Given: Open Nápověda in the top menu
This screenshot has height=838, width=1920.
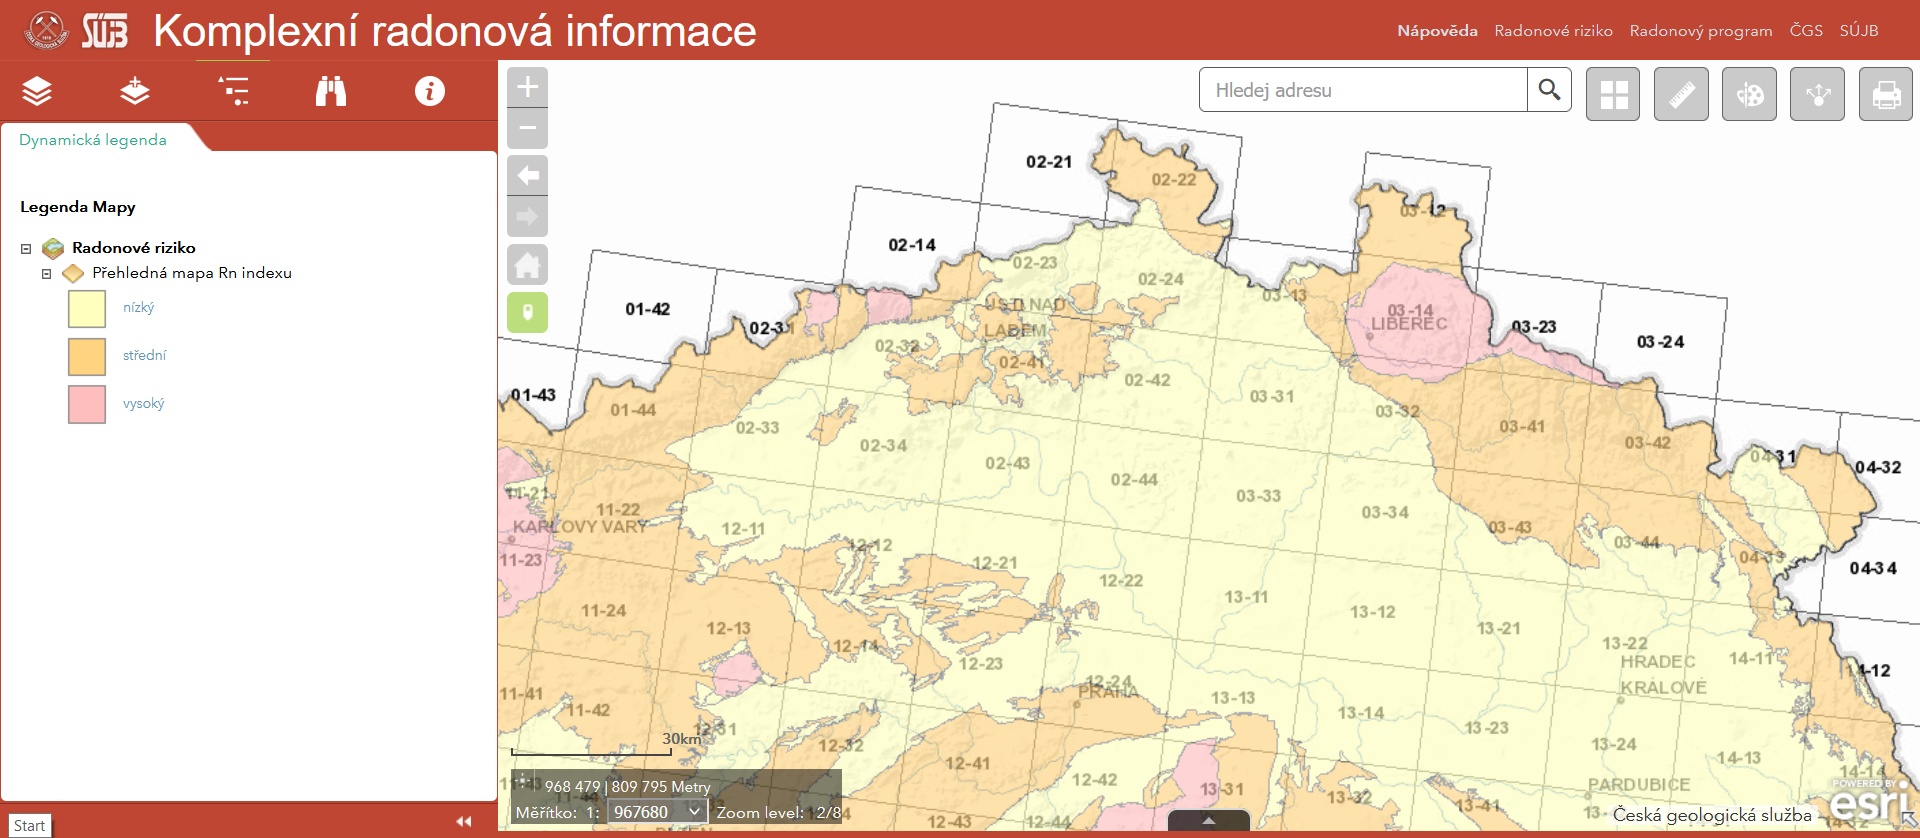Looking at the screenshot, I should click(x=1437, y=31).
